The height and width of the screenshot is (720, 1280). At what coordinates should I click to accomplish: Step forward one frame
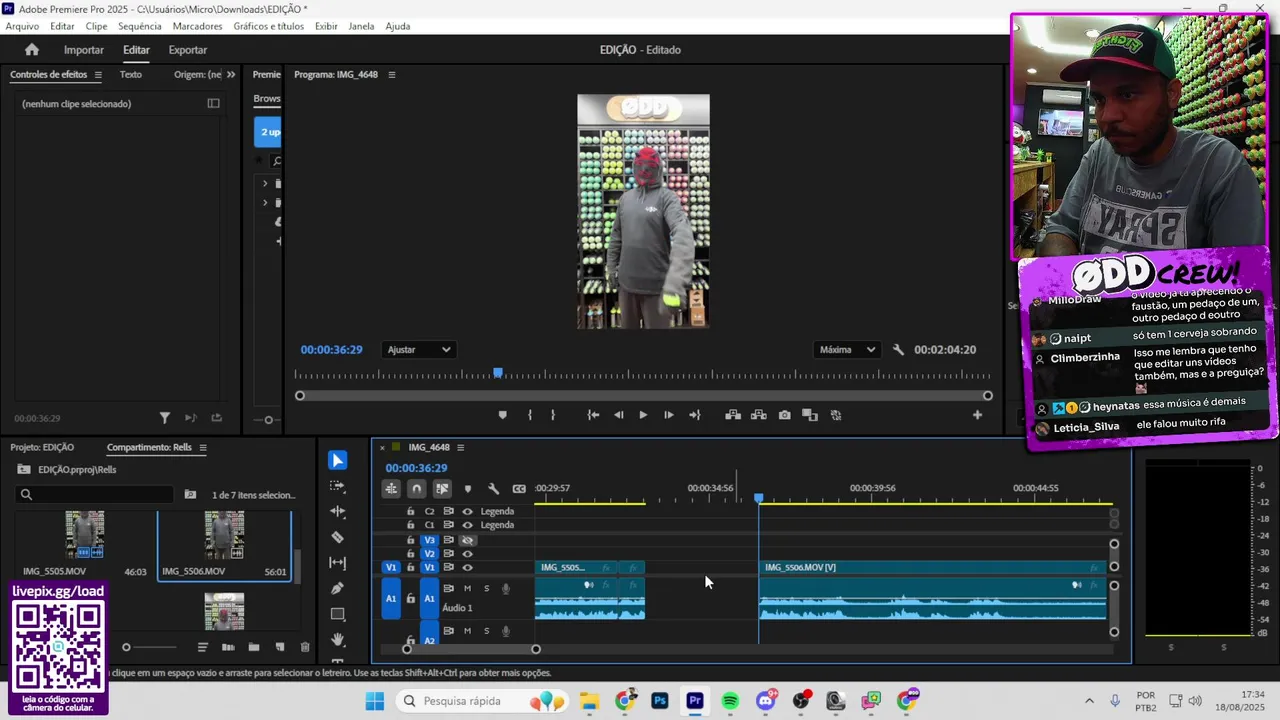tap(669, 415)
